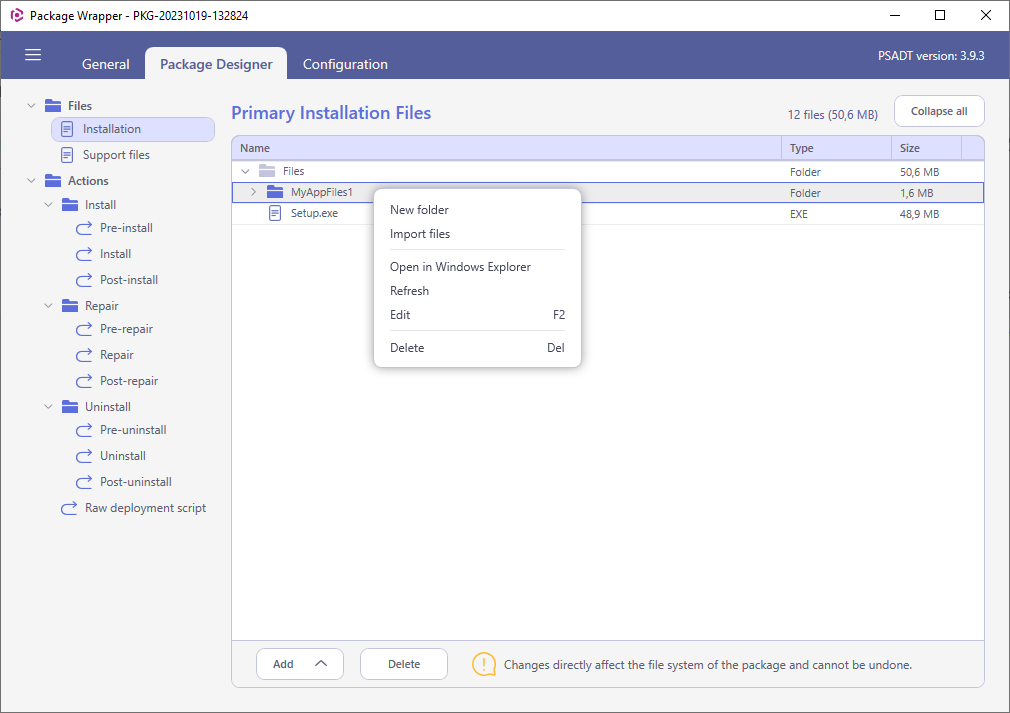Sort by the Size column header
This screenshot has height=713, width=1010.
point(926,148)
